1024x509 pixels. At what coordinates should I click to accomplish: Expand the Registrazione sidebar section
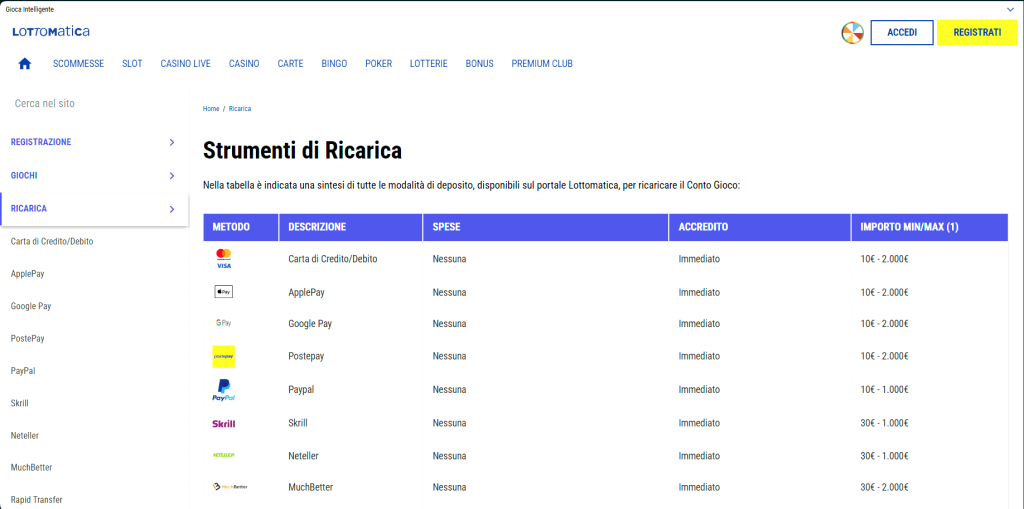coord(172,142)
